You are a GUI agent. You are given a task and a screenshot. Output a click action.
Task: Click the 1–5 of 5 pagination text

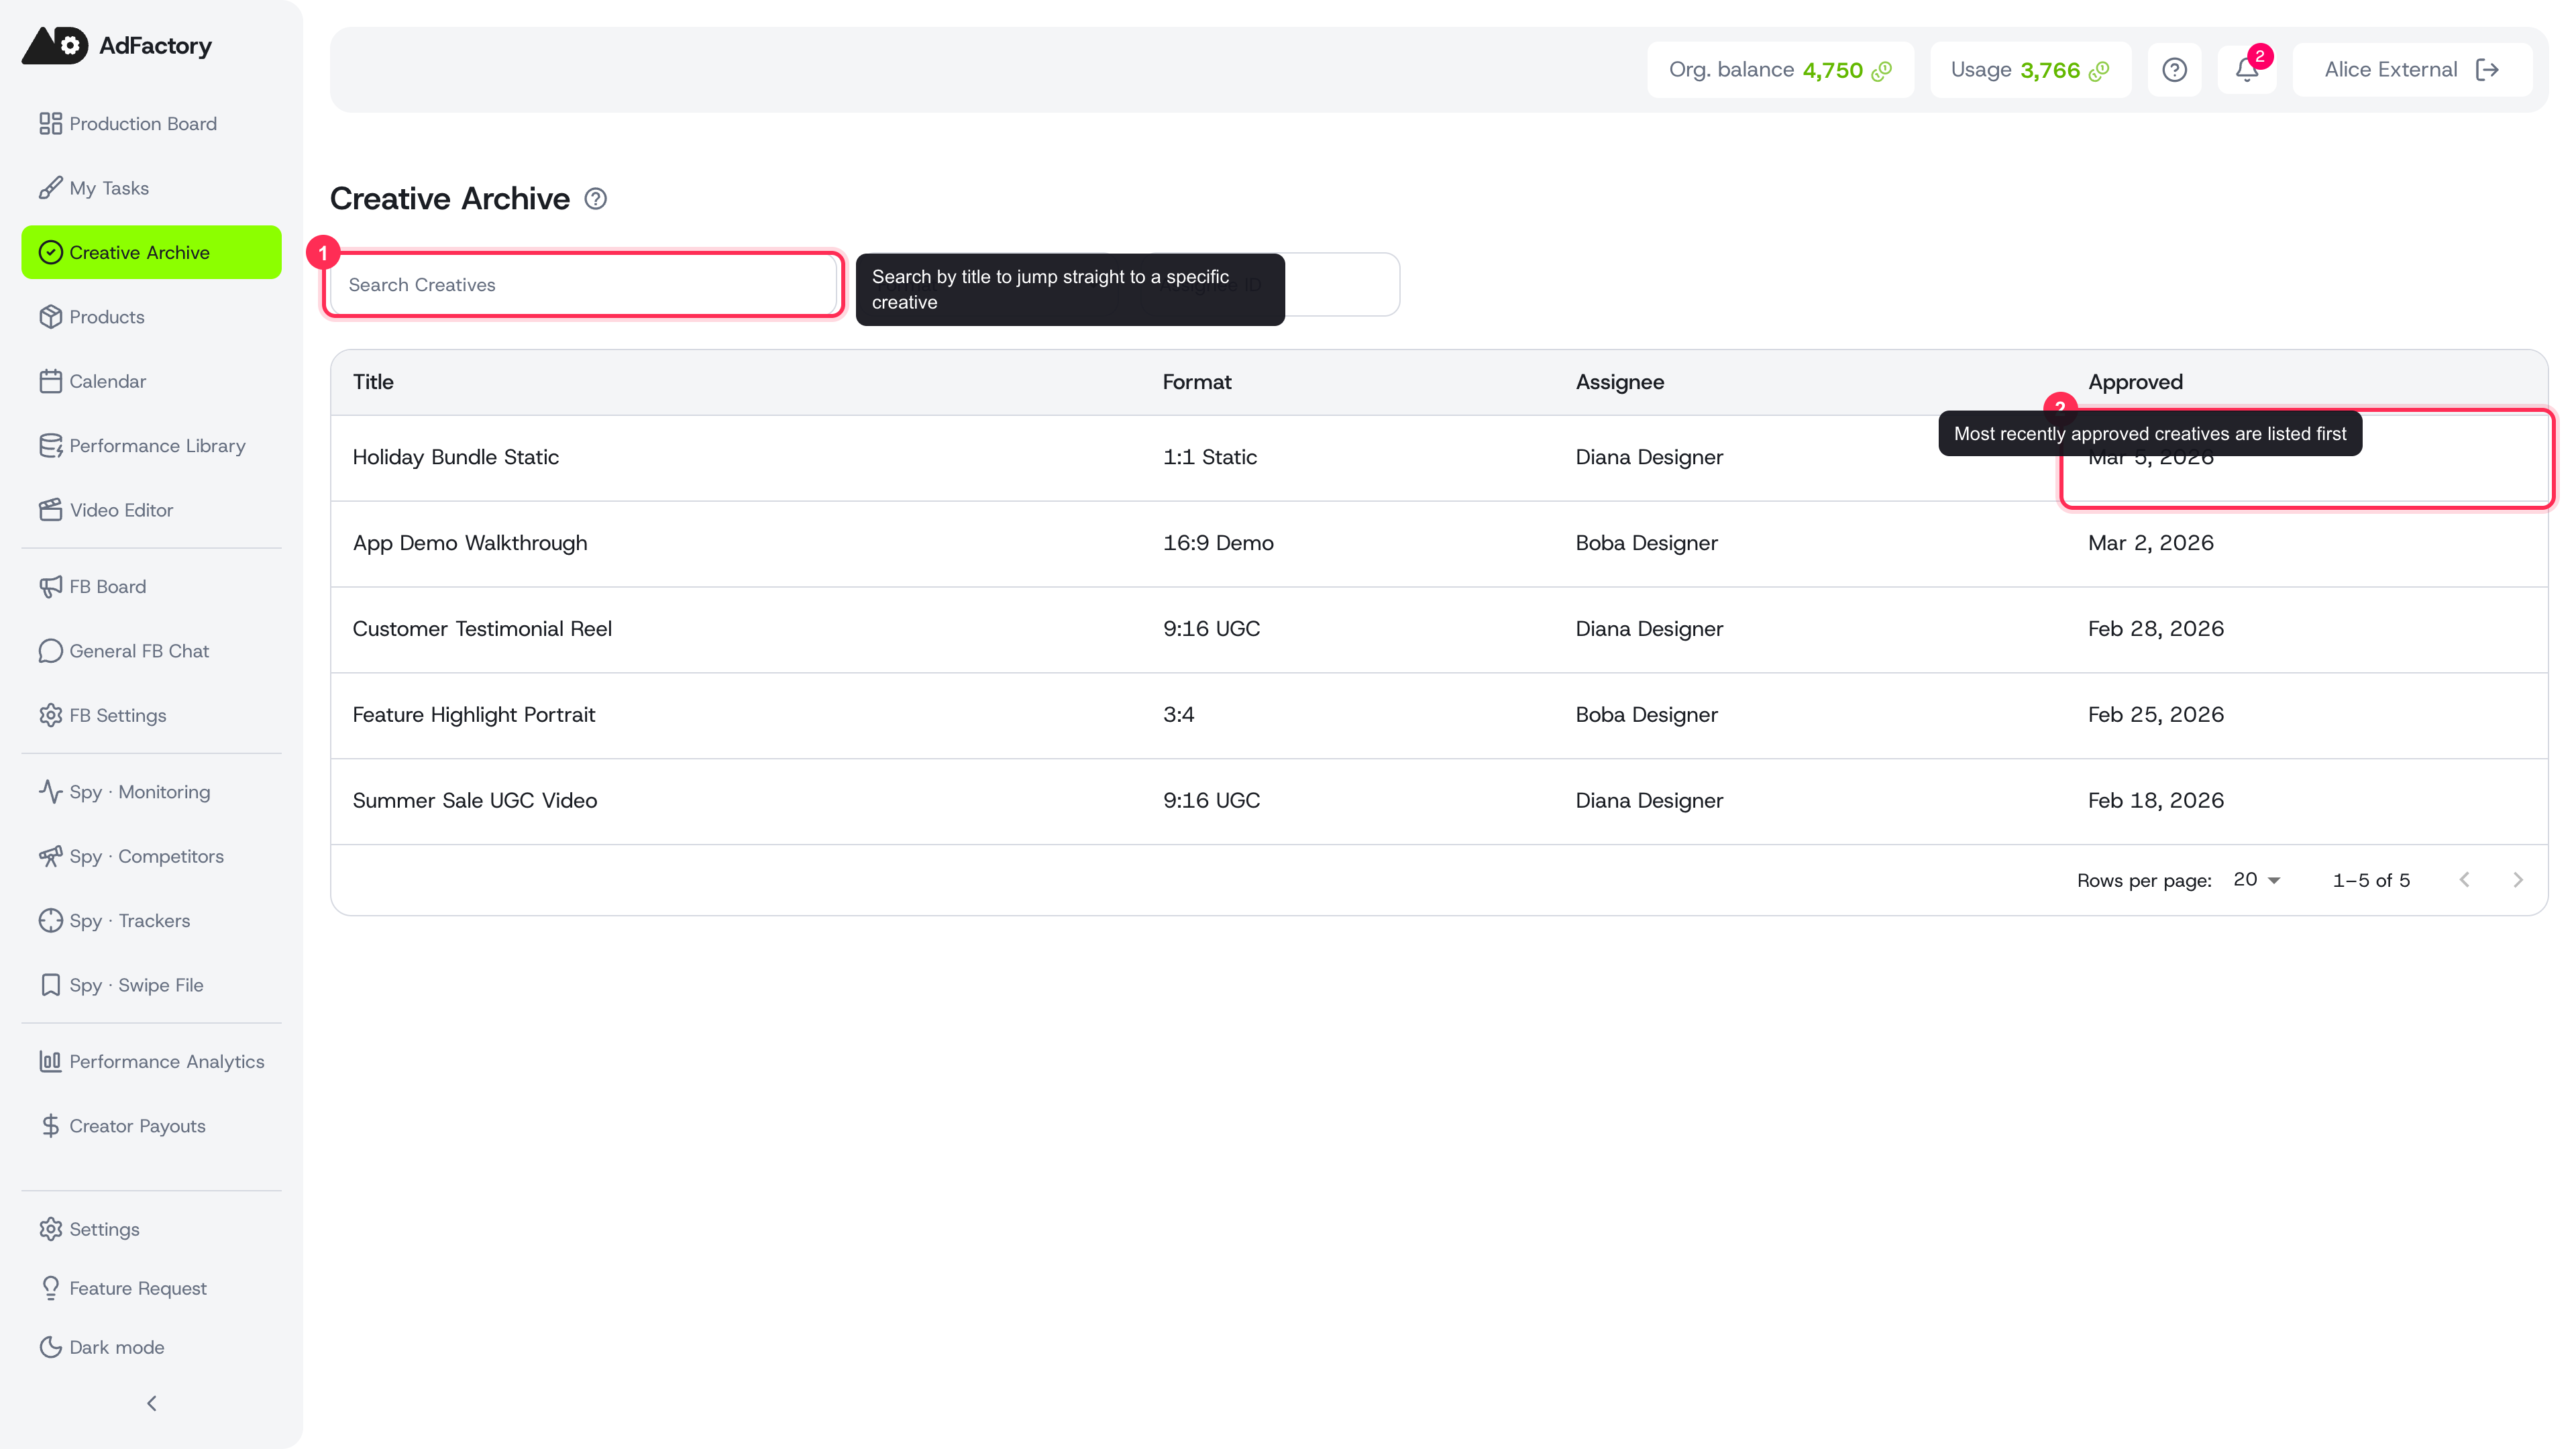tap(2371, 881)
